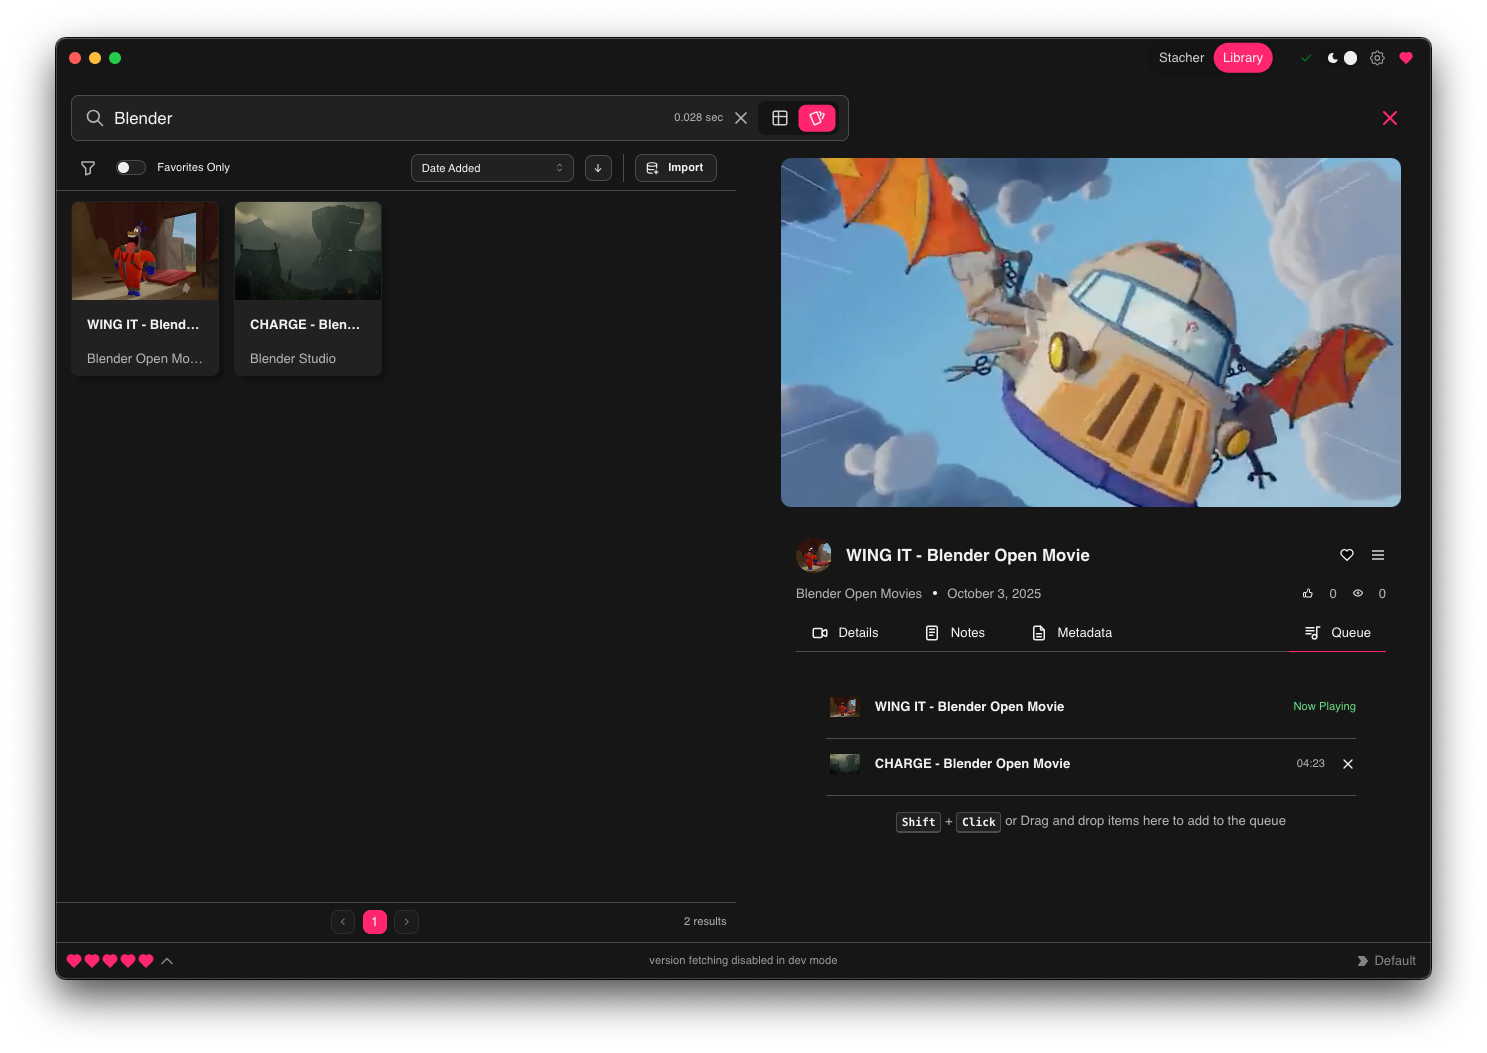Click the WING IT - Blender Open Movie heading

tap(968, 556)
